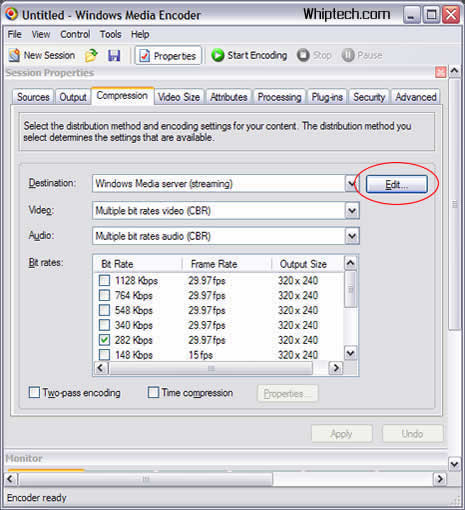Screen dimensions: 465x510
Task: Uncheck the 282 Kbps bit rate
Action: click(x=104, y=340)
